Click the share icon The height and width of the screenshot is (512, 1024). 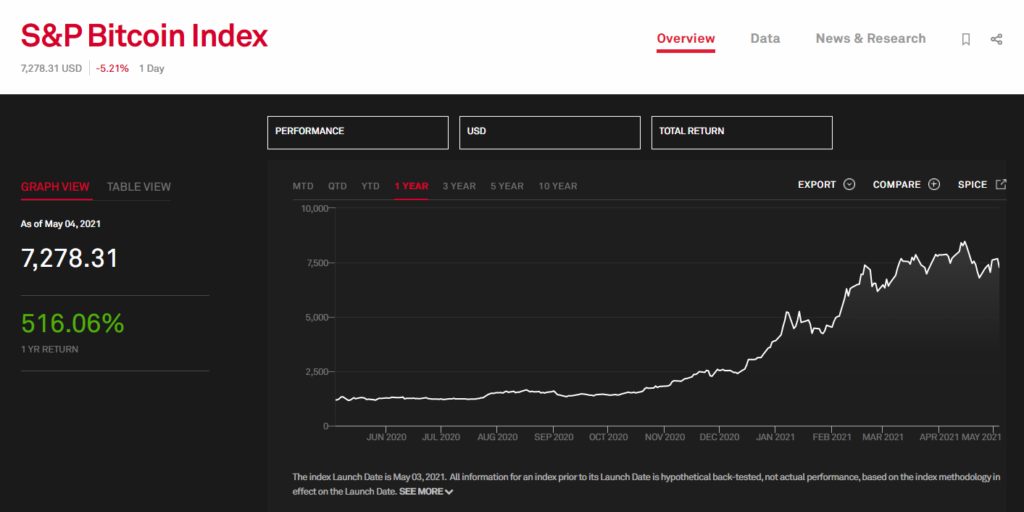997,40
